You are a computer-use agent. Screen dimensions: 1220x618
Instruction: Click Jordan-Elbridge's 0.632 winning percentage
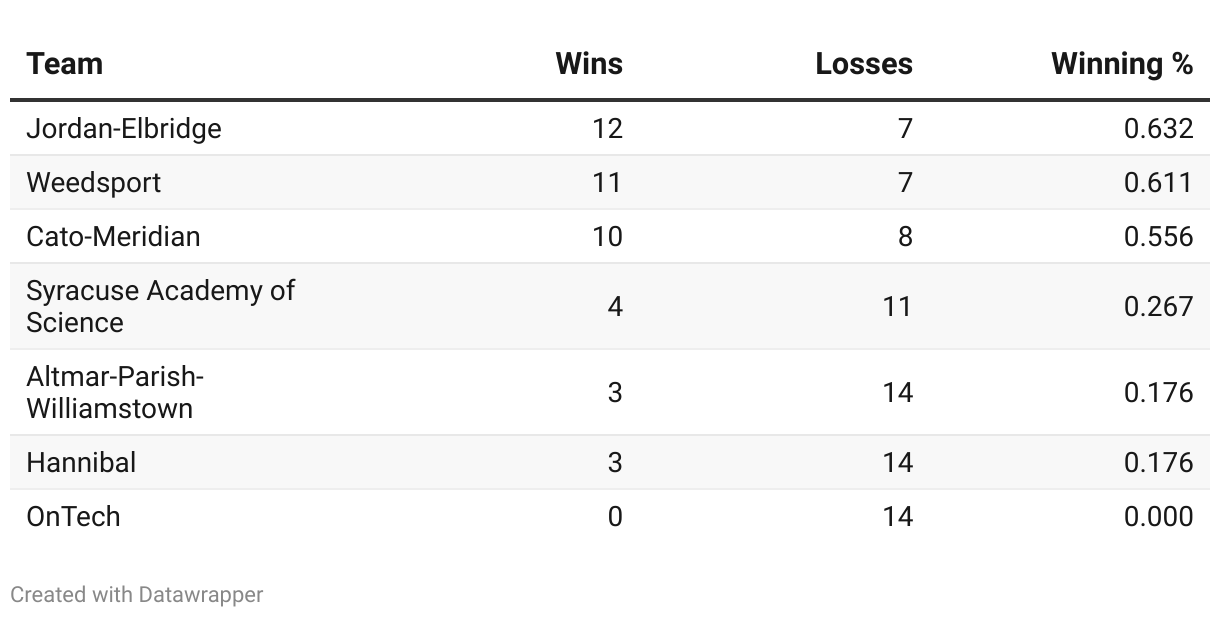pos(1158,129)
